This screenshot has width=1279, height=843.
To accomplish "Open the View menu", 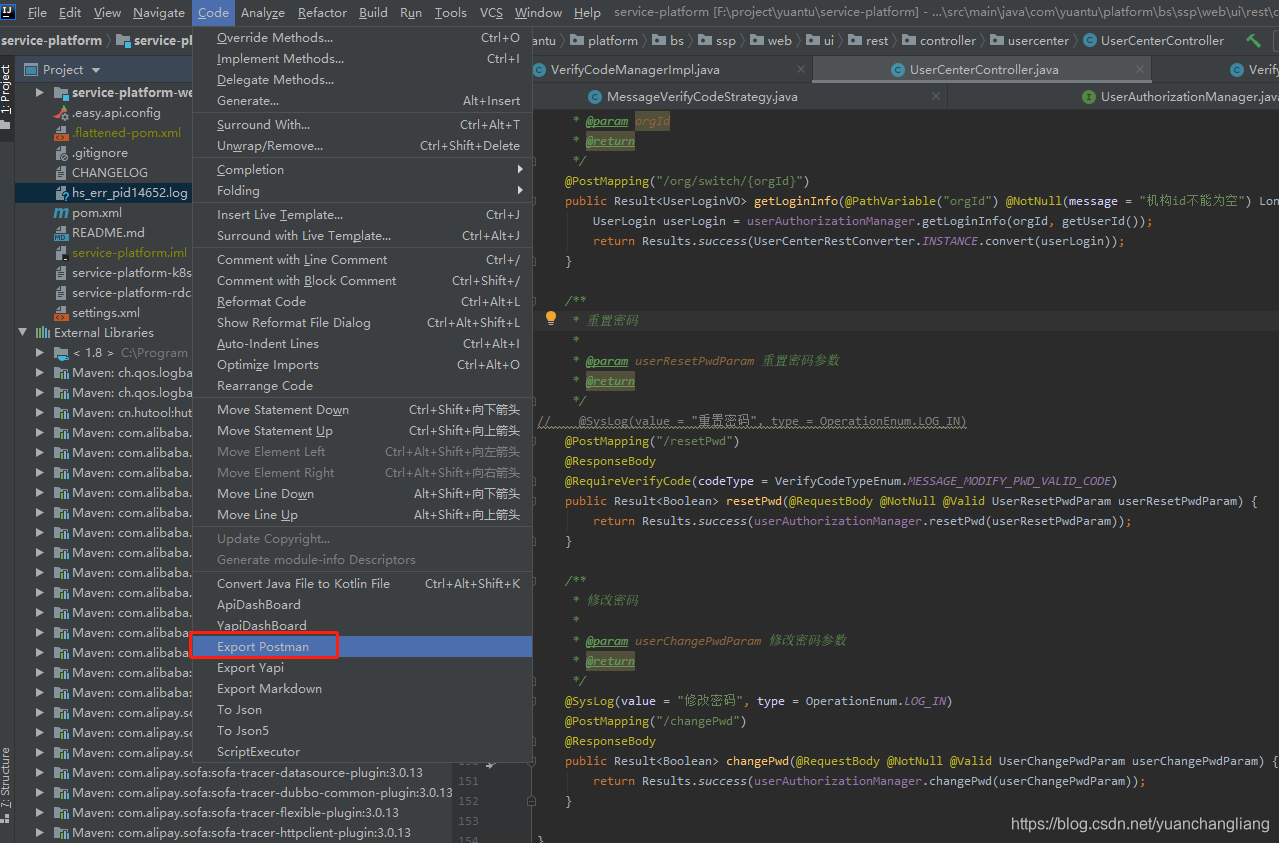I will tap(107, 12).
